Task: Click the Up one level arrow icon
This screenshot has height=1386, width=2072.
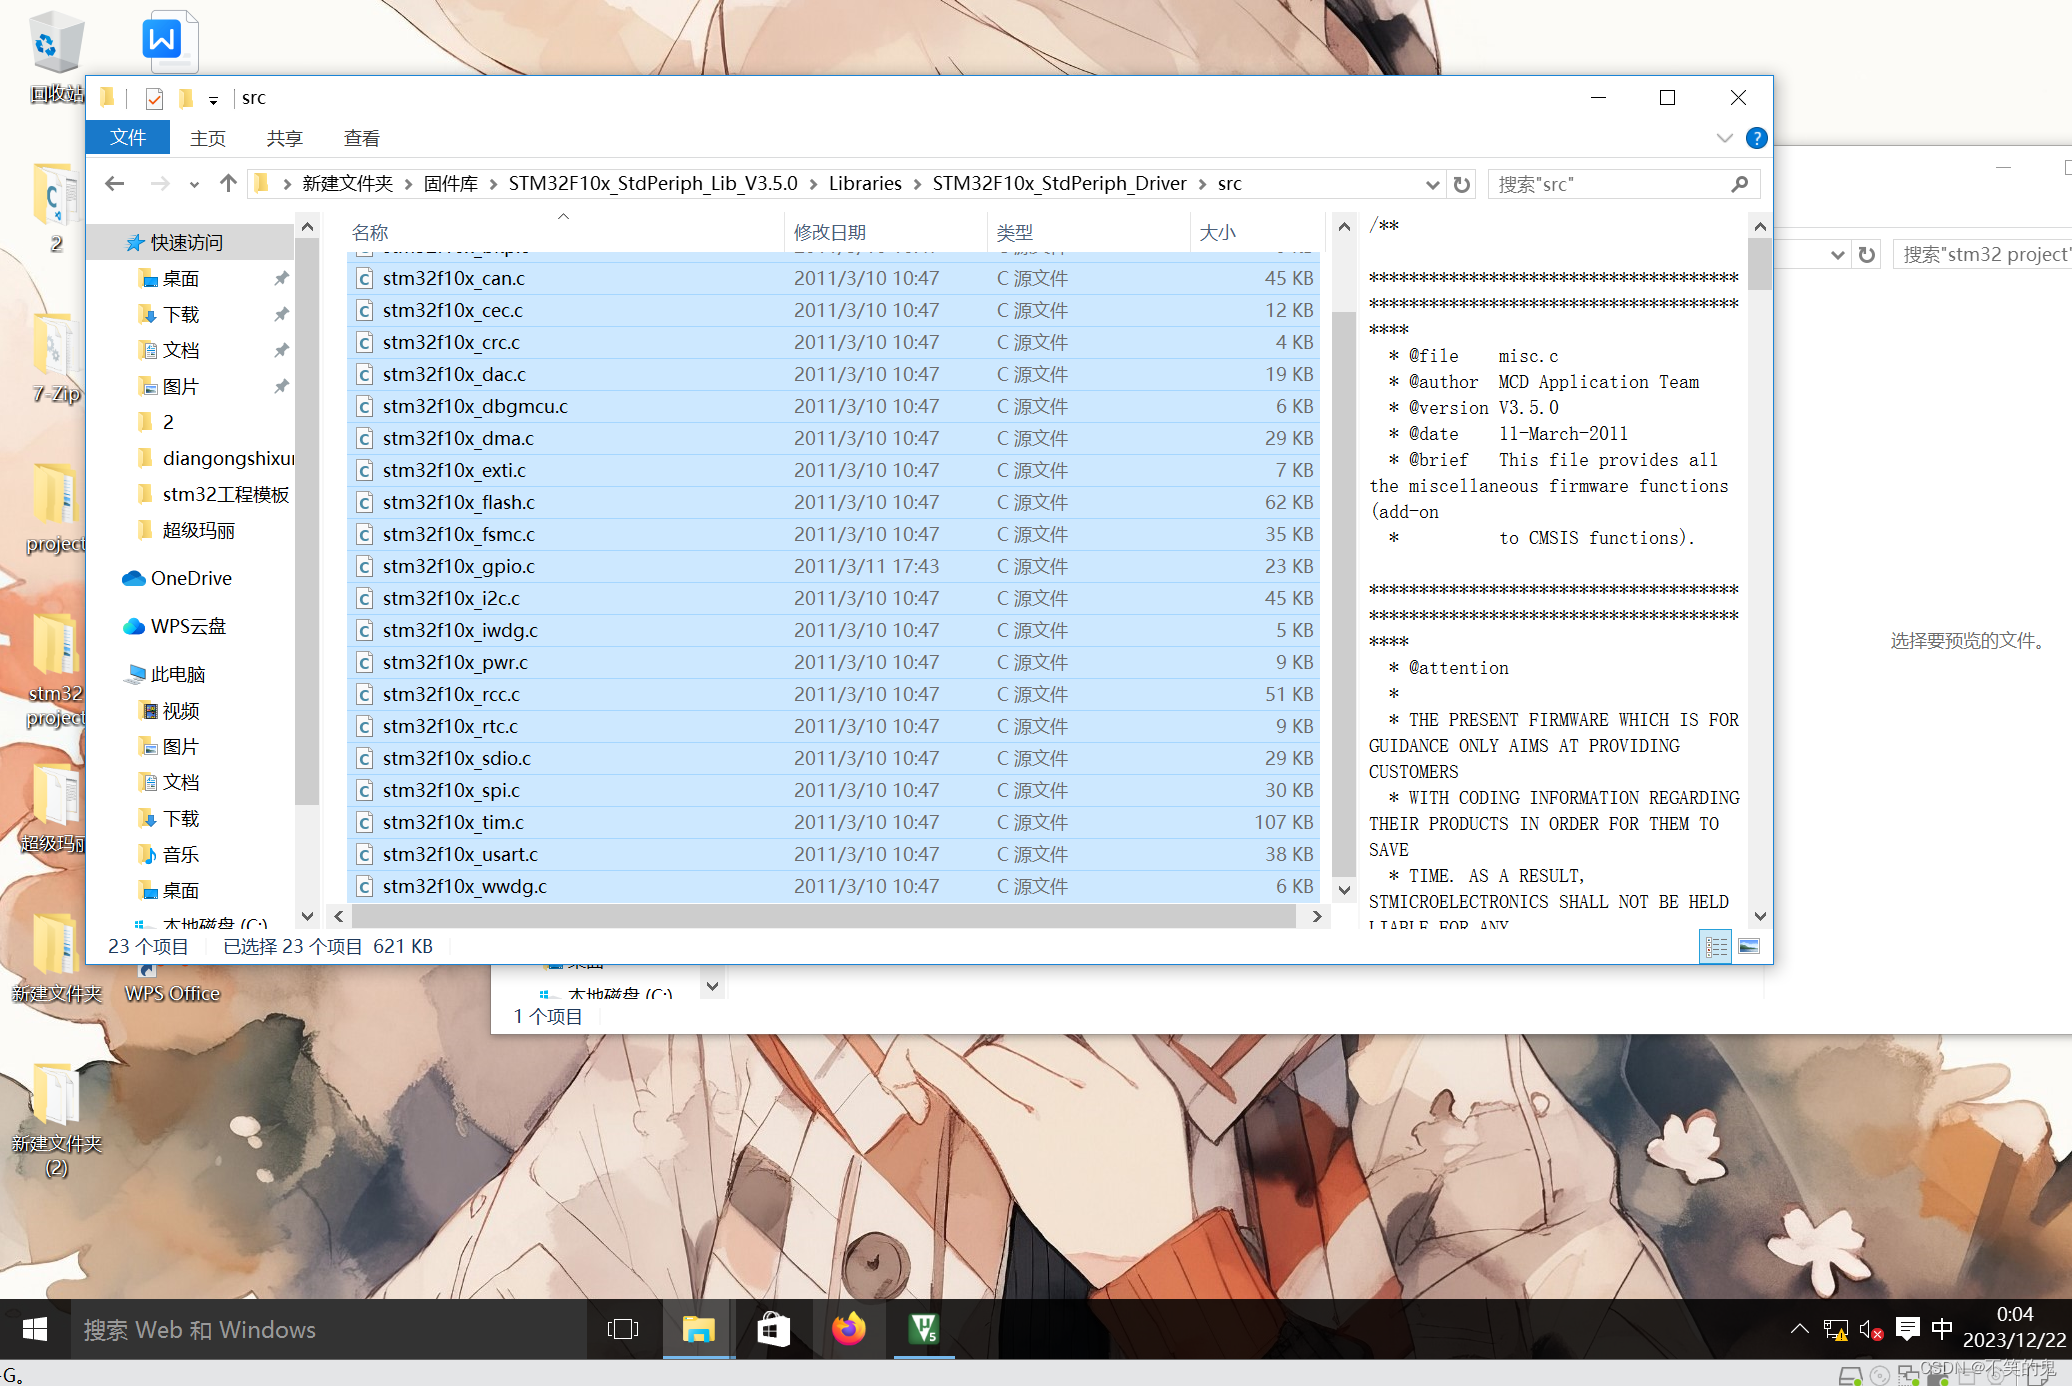Action: (228, 184)
